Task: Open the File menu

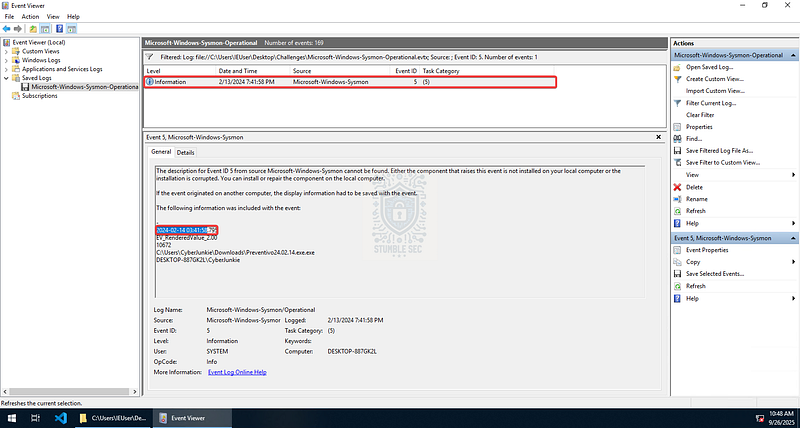Action: click(x=9, y=17)
